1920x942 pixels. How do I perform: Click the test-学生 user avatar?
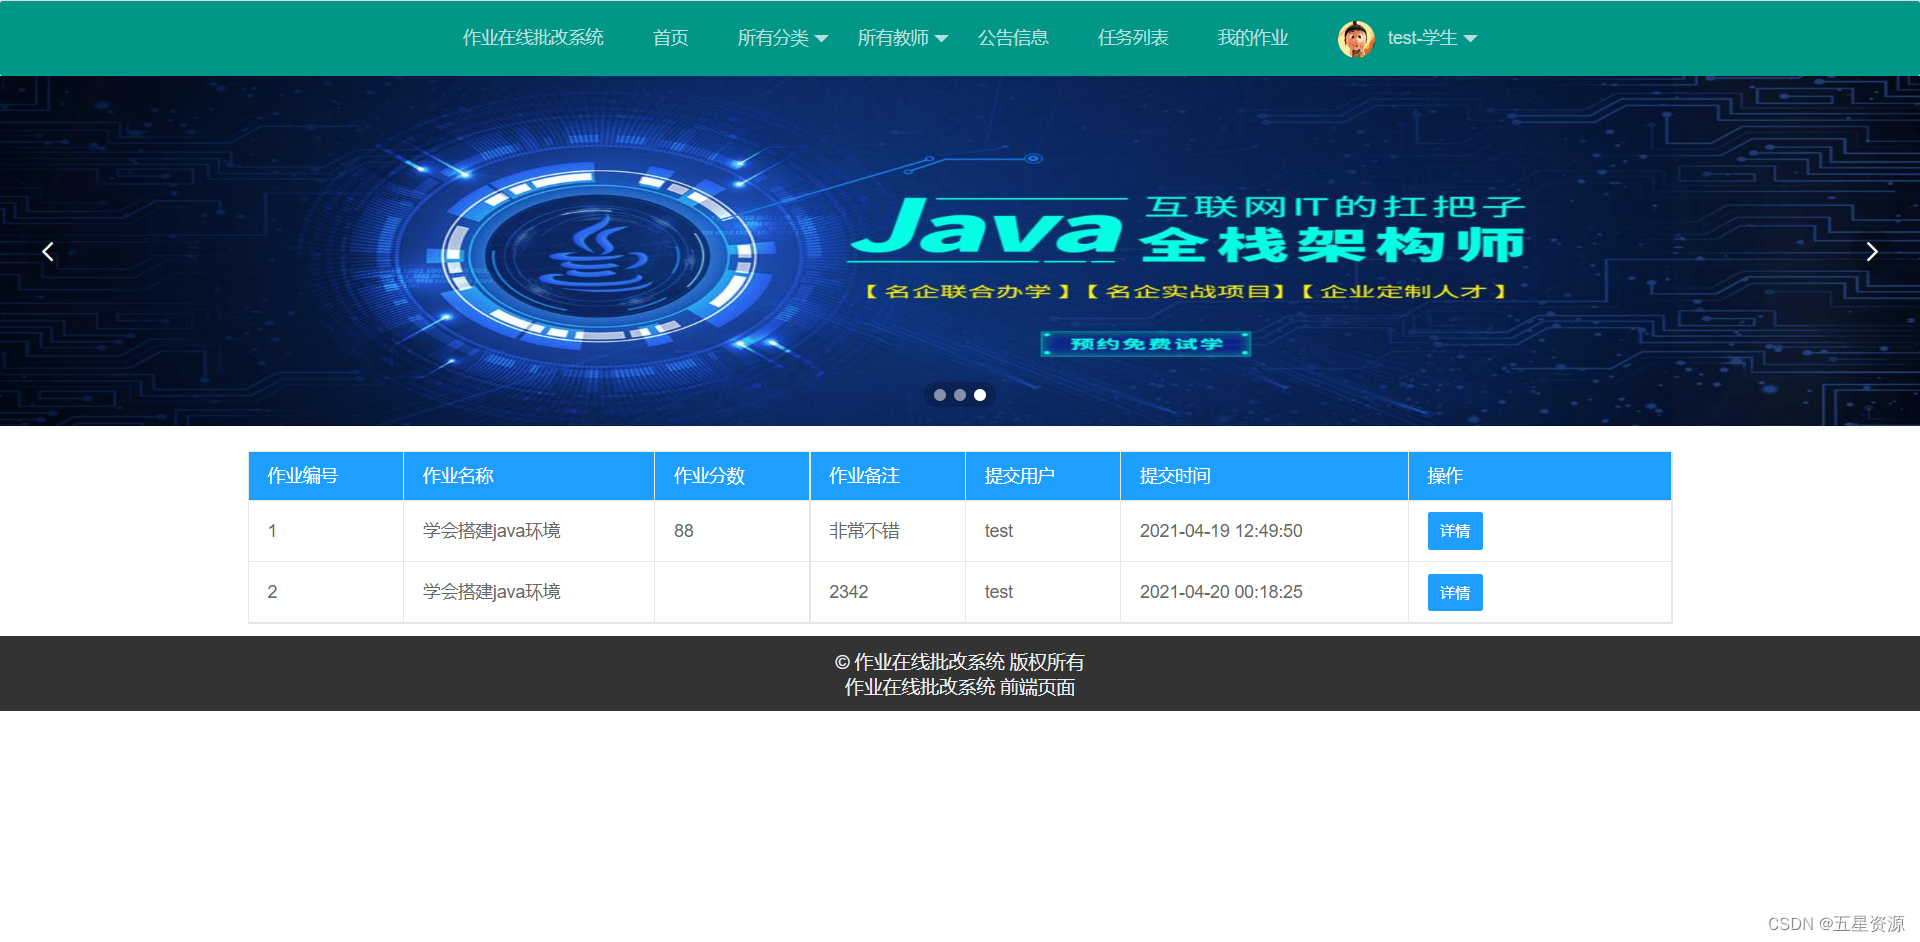[1356, 38]
